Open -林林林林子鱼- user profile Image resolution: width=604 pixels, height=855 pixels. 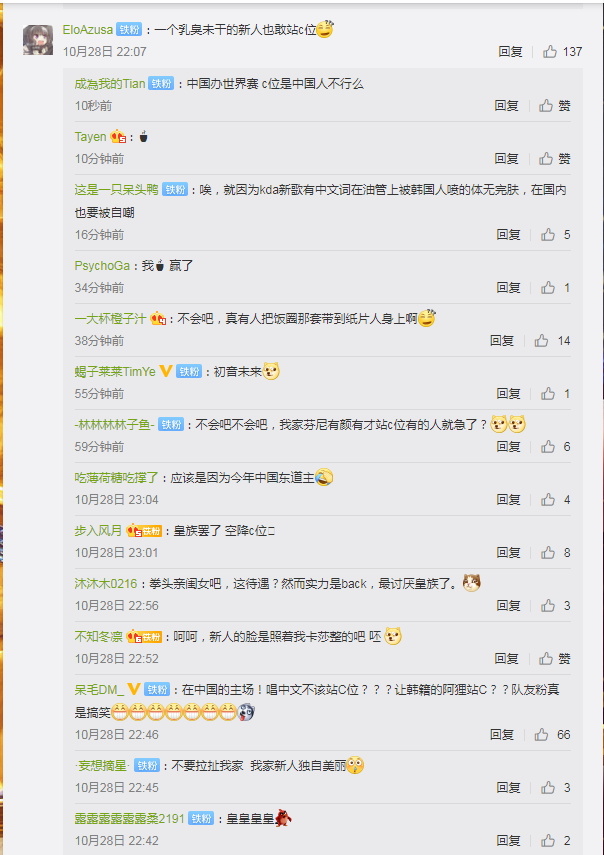[115, 424]
